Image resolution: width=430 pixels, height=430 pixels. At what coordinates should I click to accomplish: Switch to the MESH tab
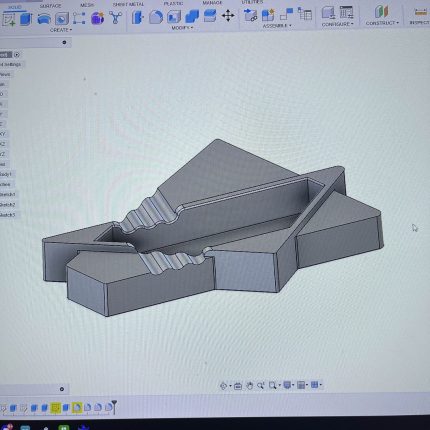tap(87, 5)
